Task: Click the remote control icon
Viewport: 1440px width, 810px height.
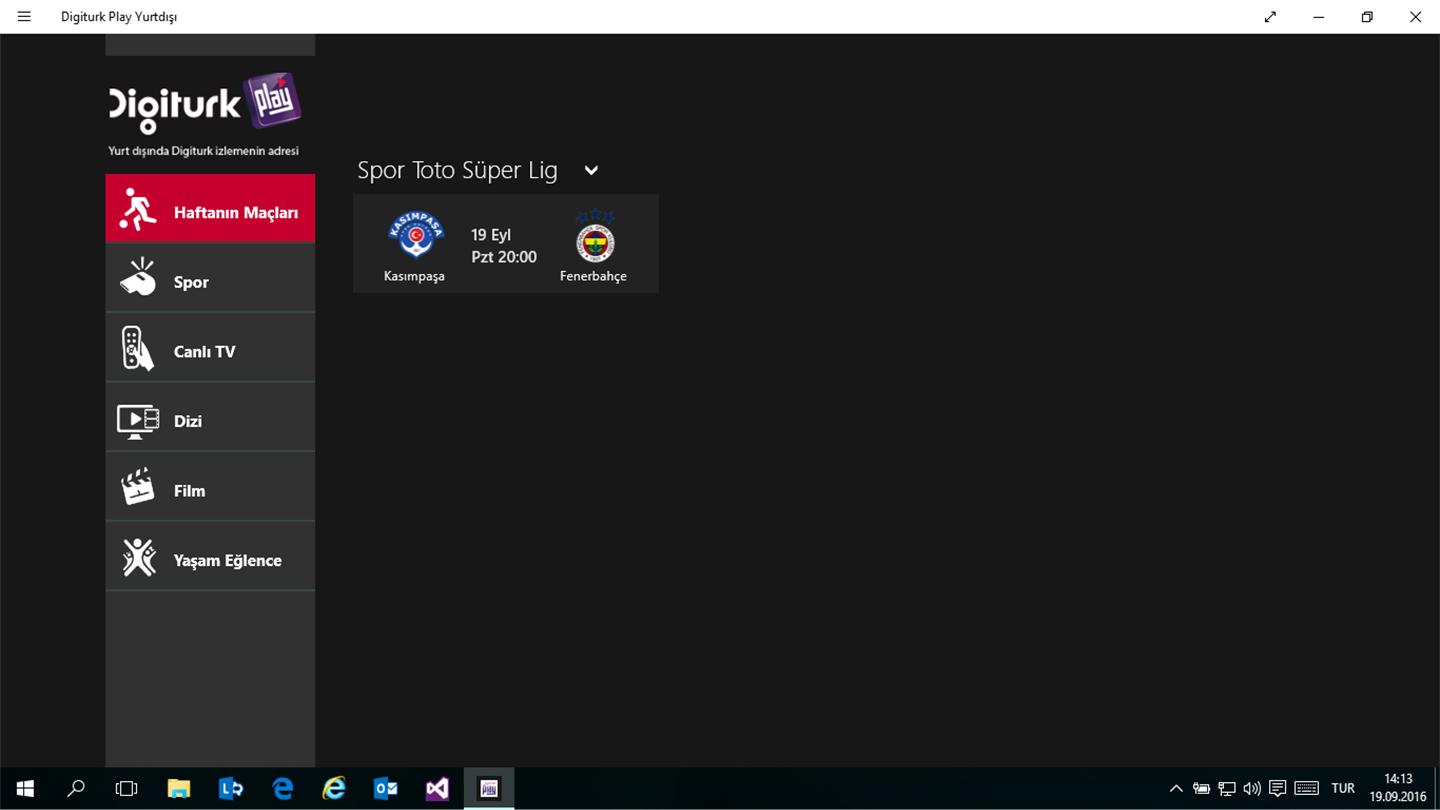Action: (138, 349)
